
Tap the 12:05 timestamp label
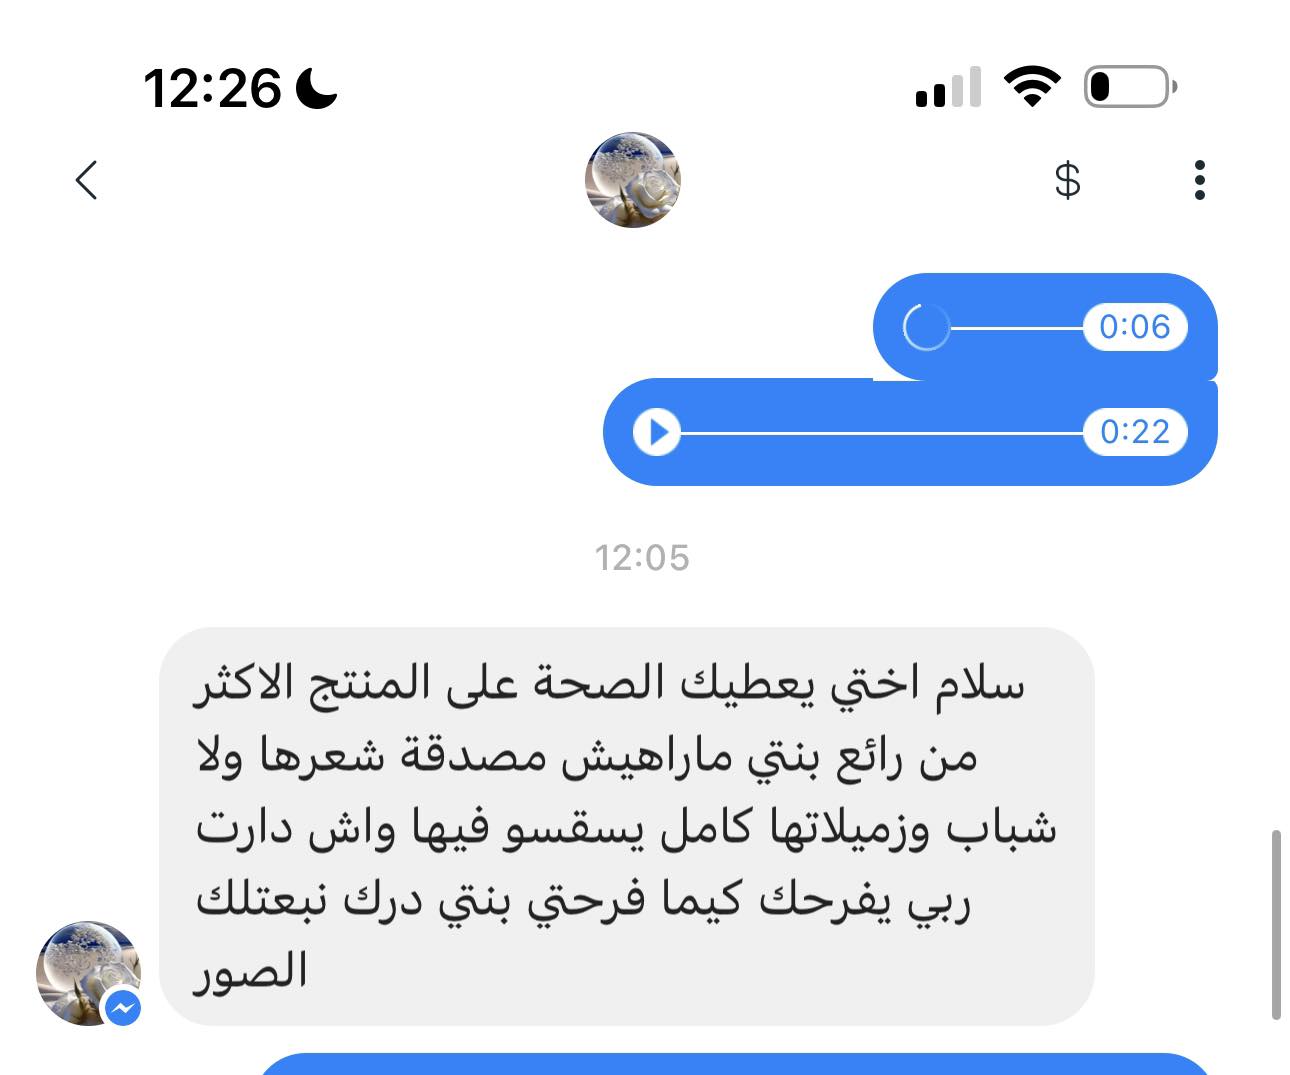[642, 558]
